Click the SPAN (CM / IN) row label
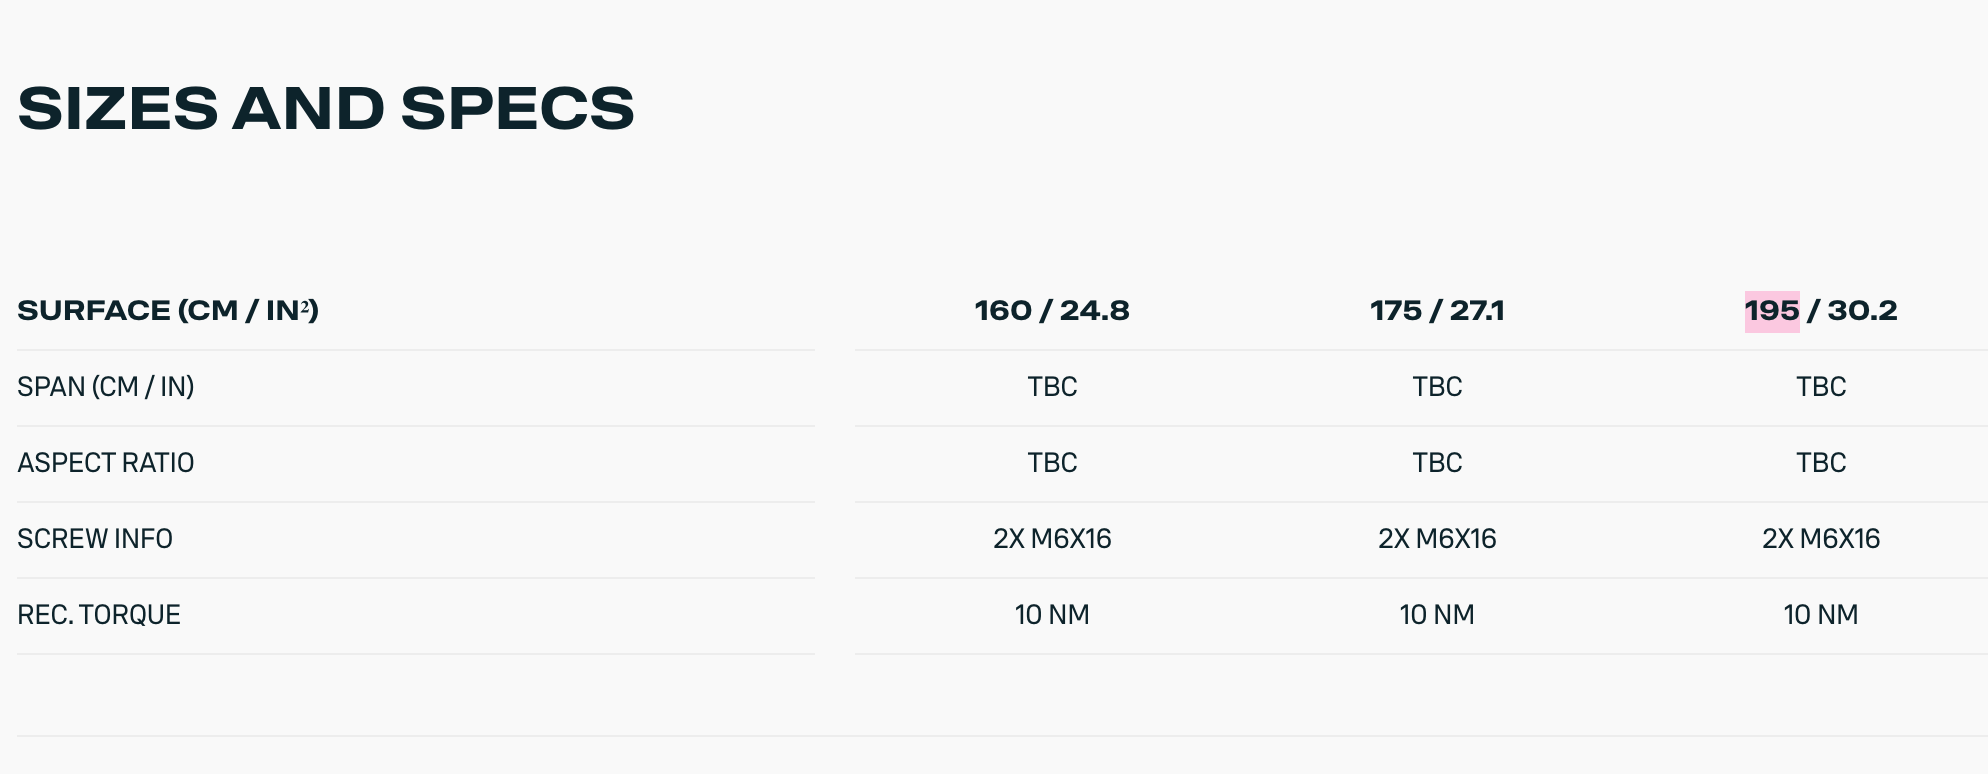Viewport: 1988px width, 774px height. point(106,386)
